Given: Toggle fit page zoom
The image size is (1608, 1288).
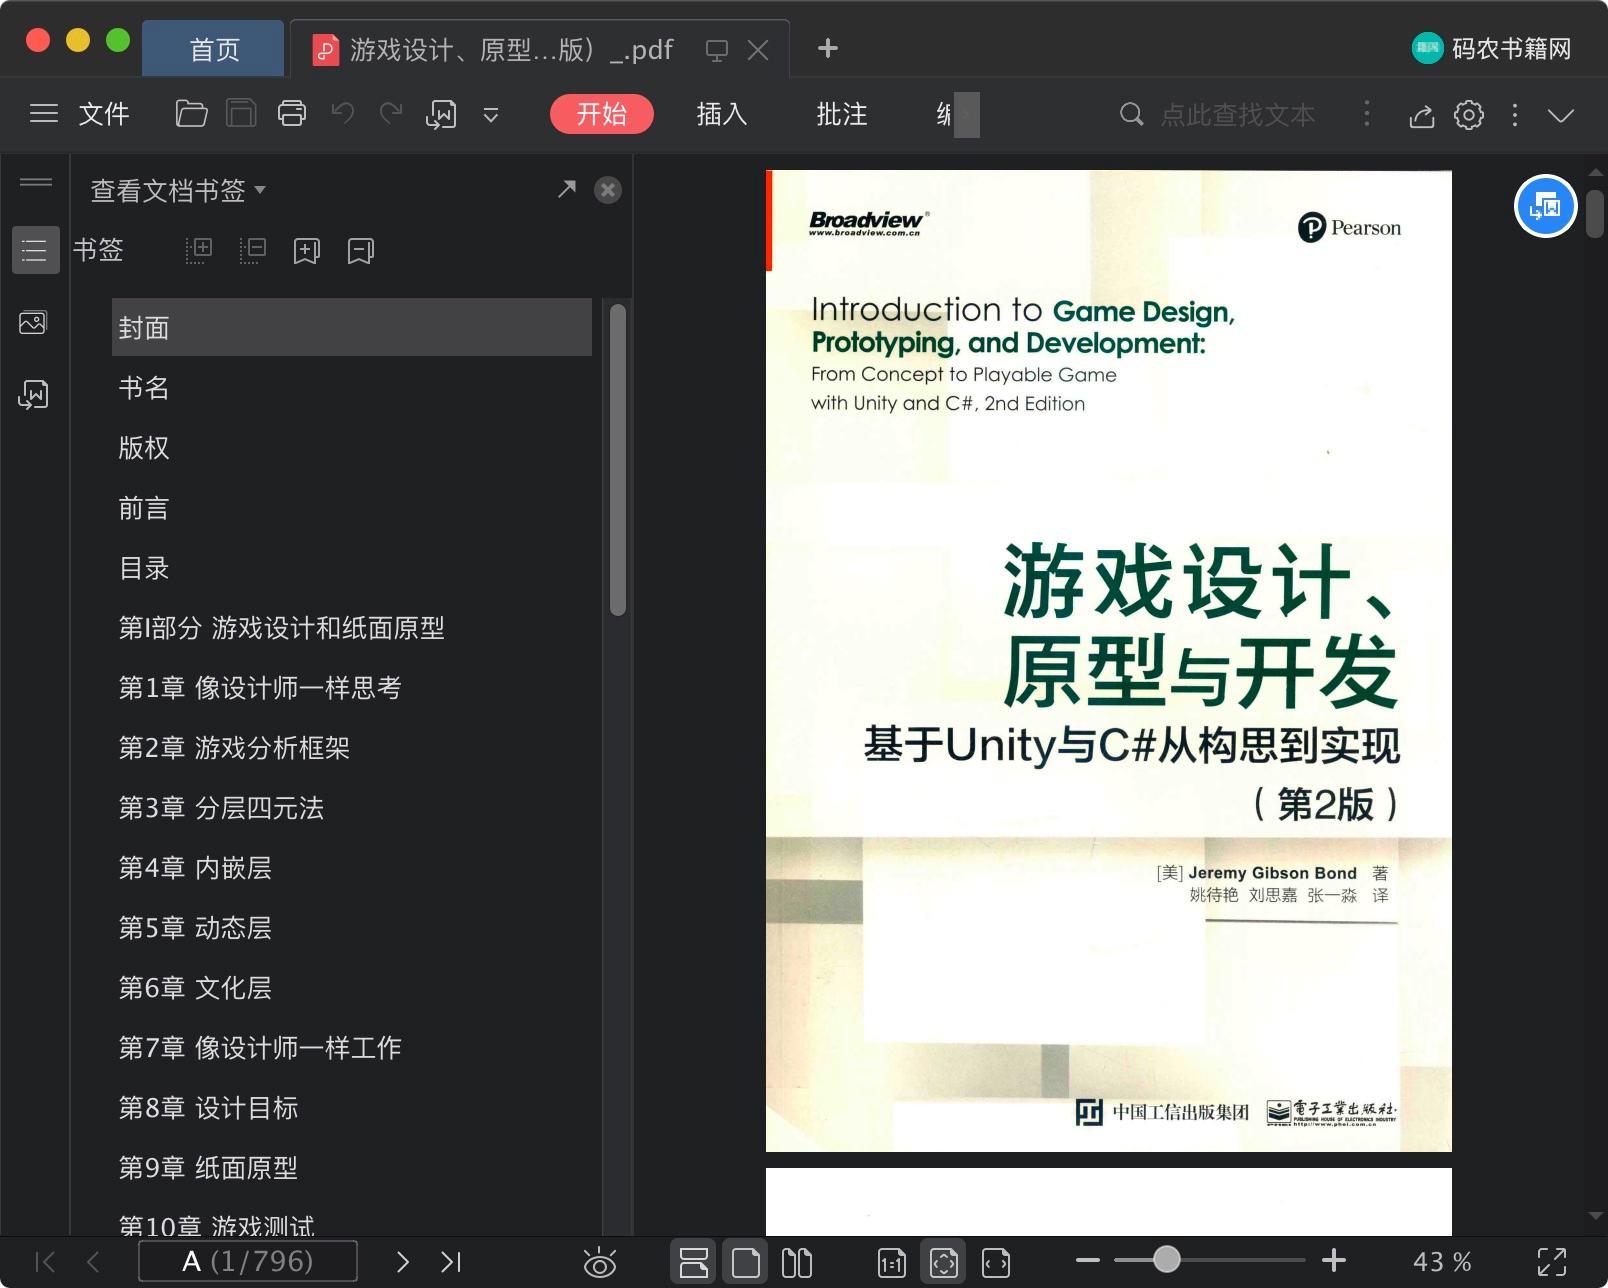Looking at the screenshot, I should 943,1262.
